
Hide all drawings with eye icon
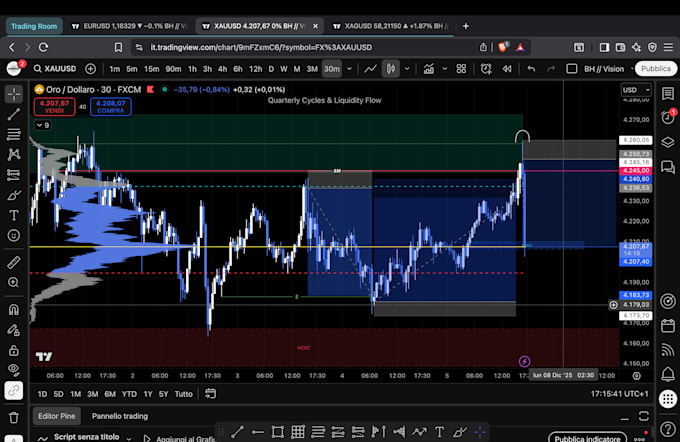coord(14,370)
